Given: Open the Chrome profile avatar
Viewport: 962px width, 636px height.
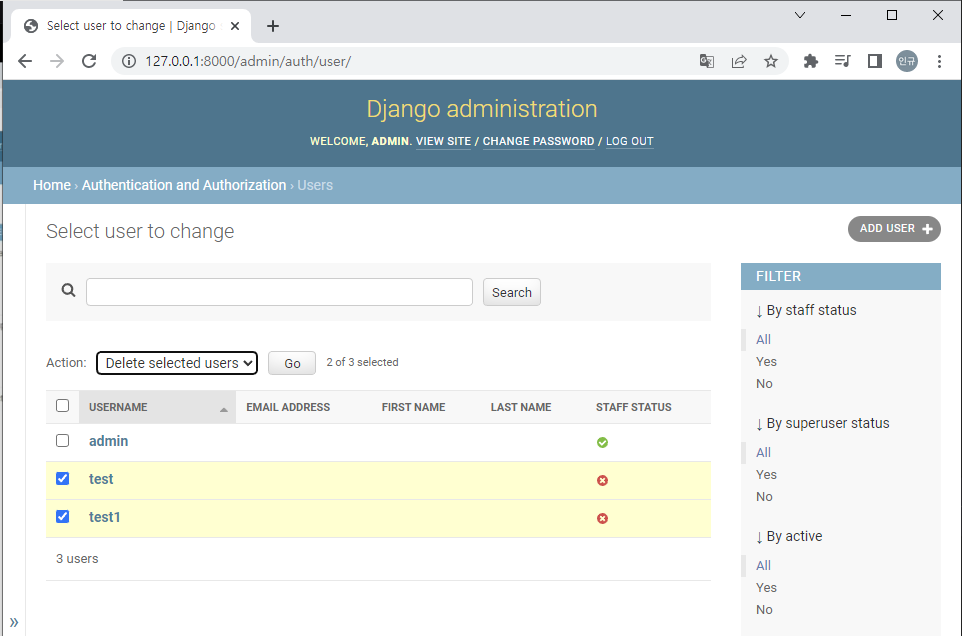Looking at the screenshot, I should (907, 61).
